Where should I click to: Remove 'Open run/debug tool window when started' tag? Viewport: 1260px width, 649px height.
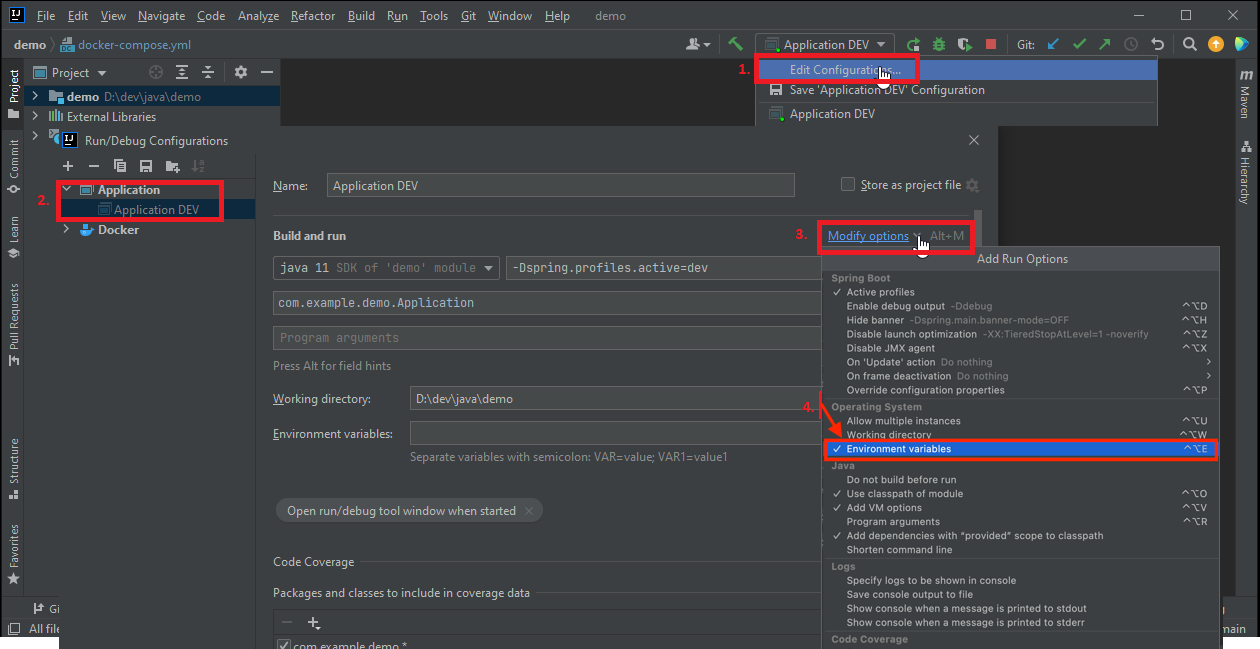tap(529, 511)
